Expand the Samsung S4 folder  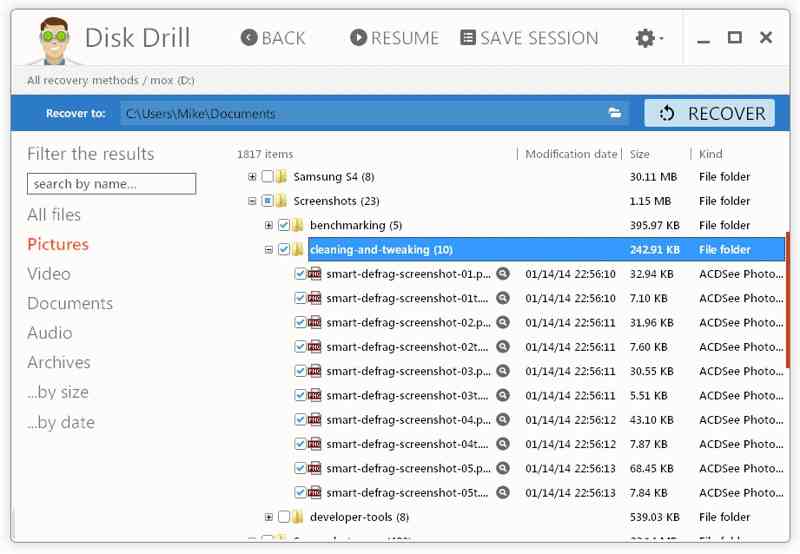point(252,177)
